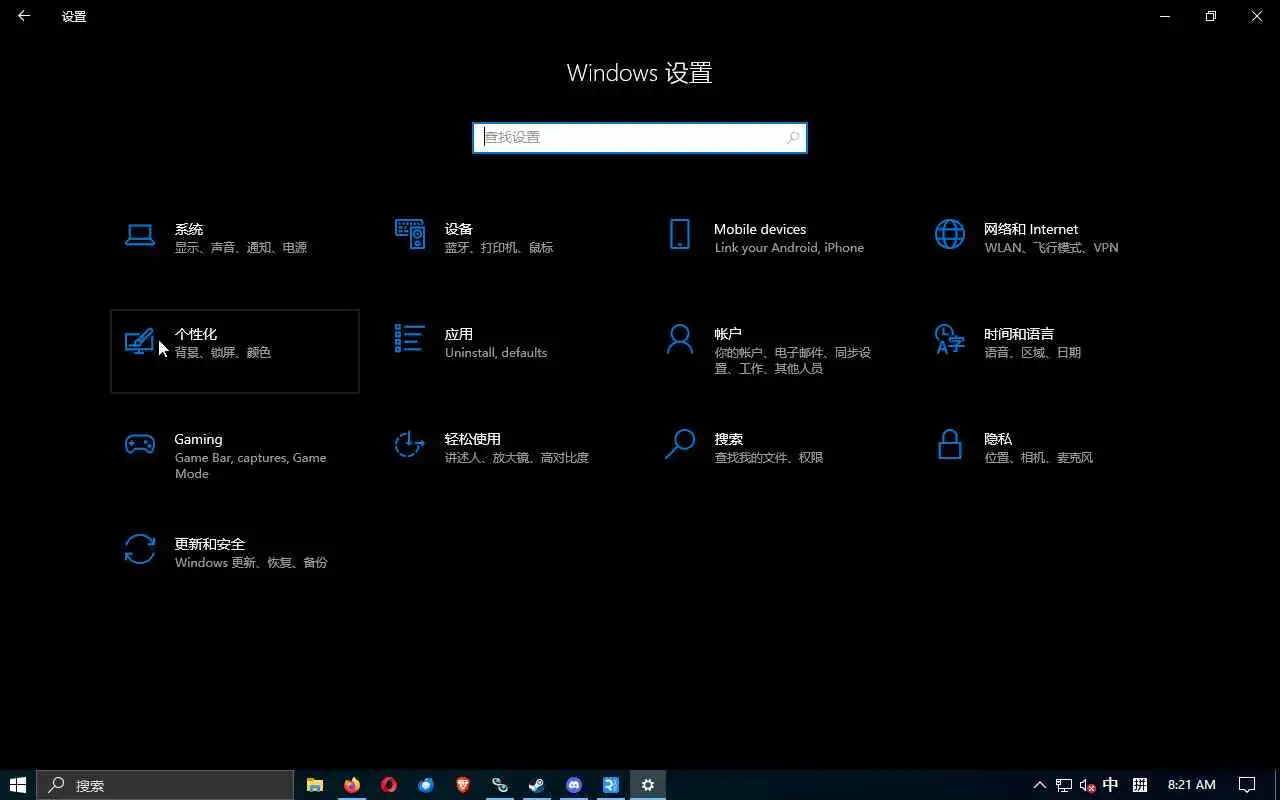Image resolution: width=1280 pixels, height=800 pixels.
Task: Open the Gaming settings tile
Action: click(234, 456)
